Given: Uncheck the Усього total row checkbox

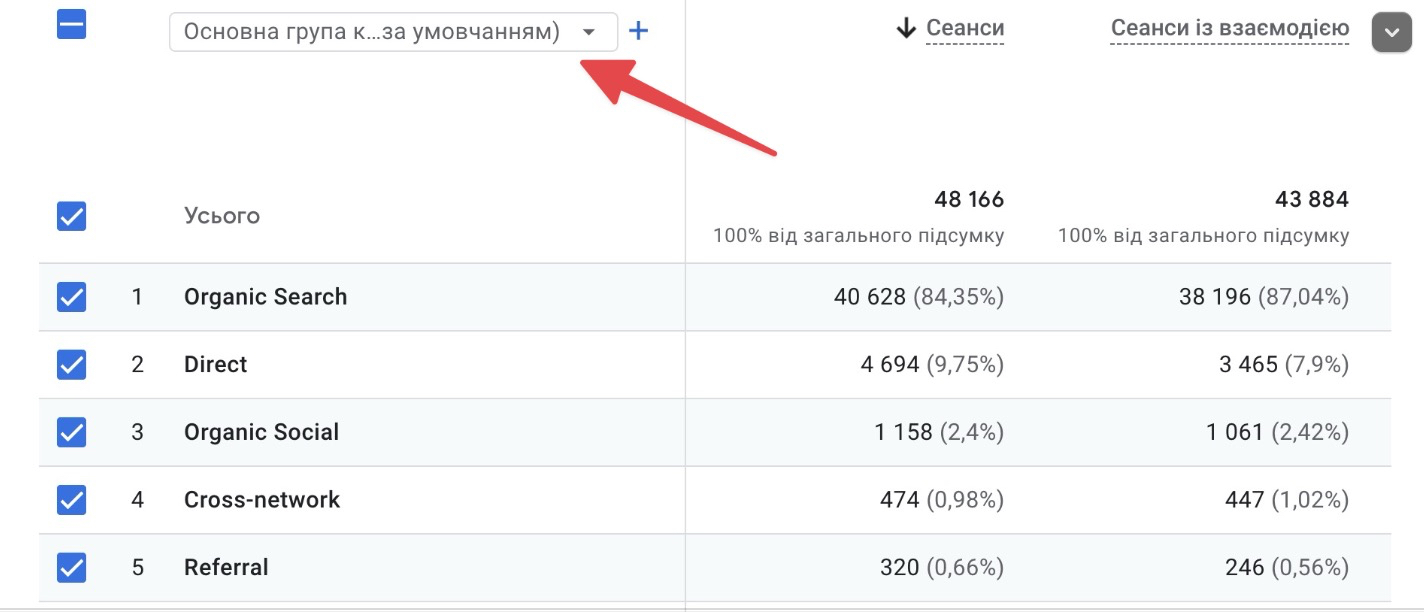Looking at the screenshot, I should point(71,216).
